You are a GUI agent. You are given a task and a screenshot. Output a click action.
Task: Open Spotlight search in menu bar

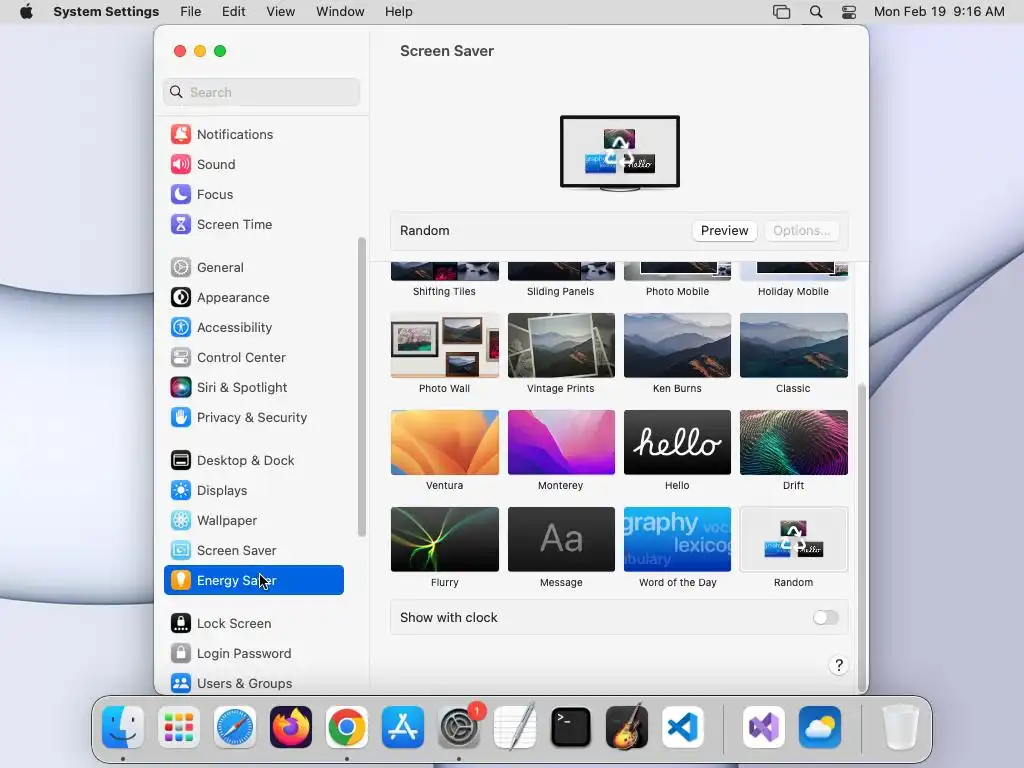816,12
